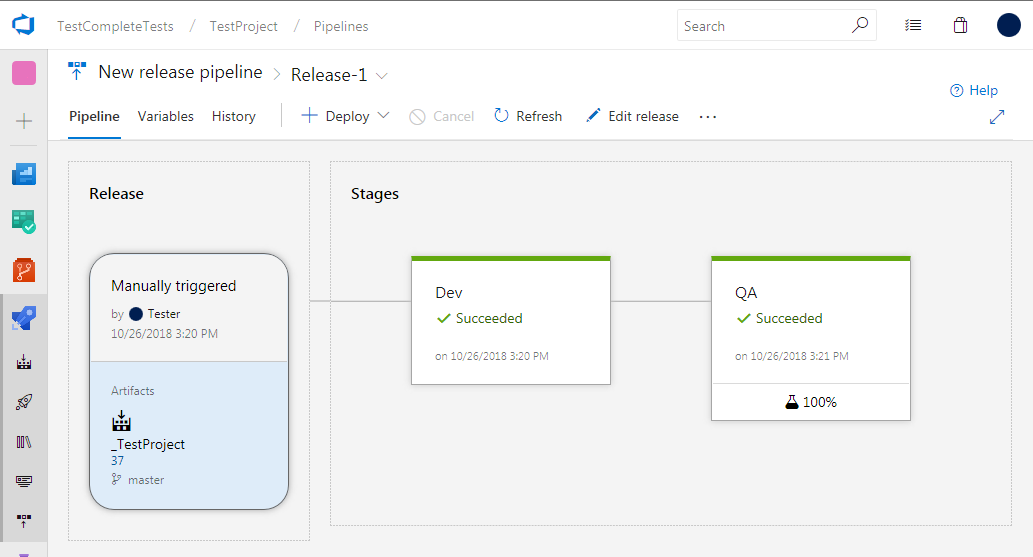
Task: Click the master branch icon
Action: (117, 479)
